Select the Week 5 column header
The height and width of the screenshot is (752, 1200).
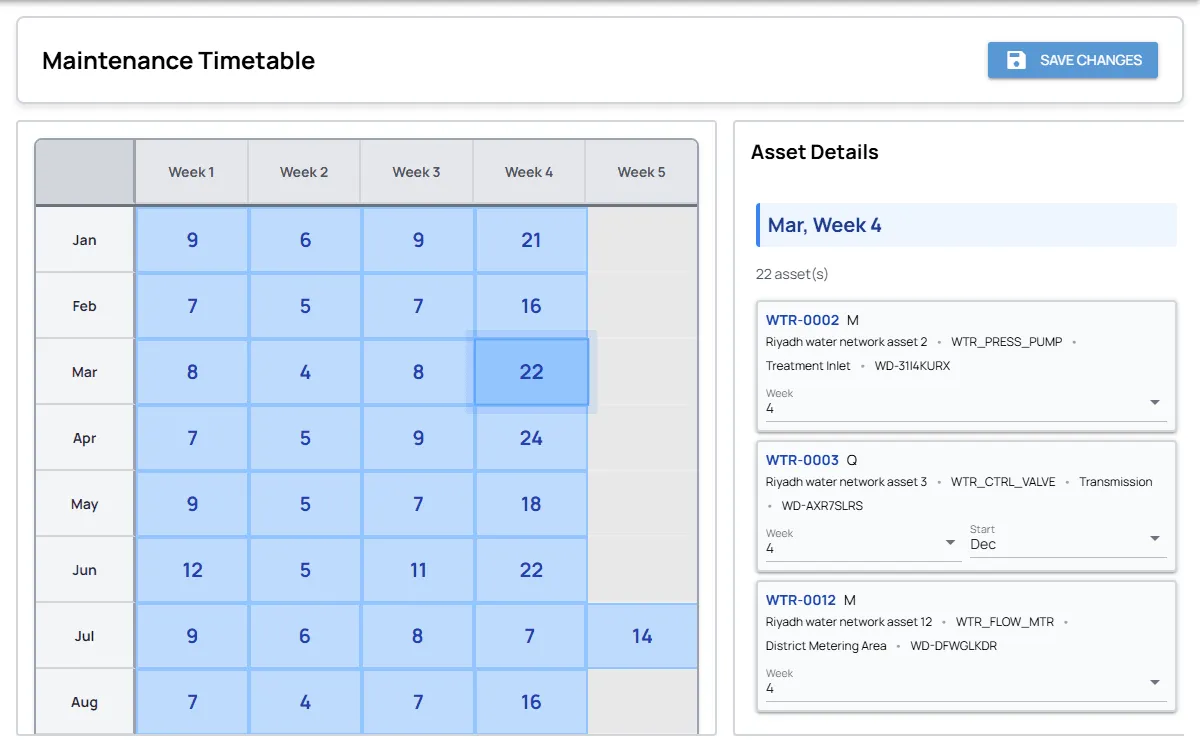pyautogui.click(x=641, y=172)
